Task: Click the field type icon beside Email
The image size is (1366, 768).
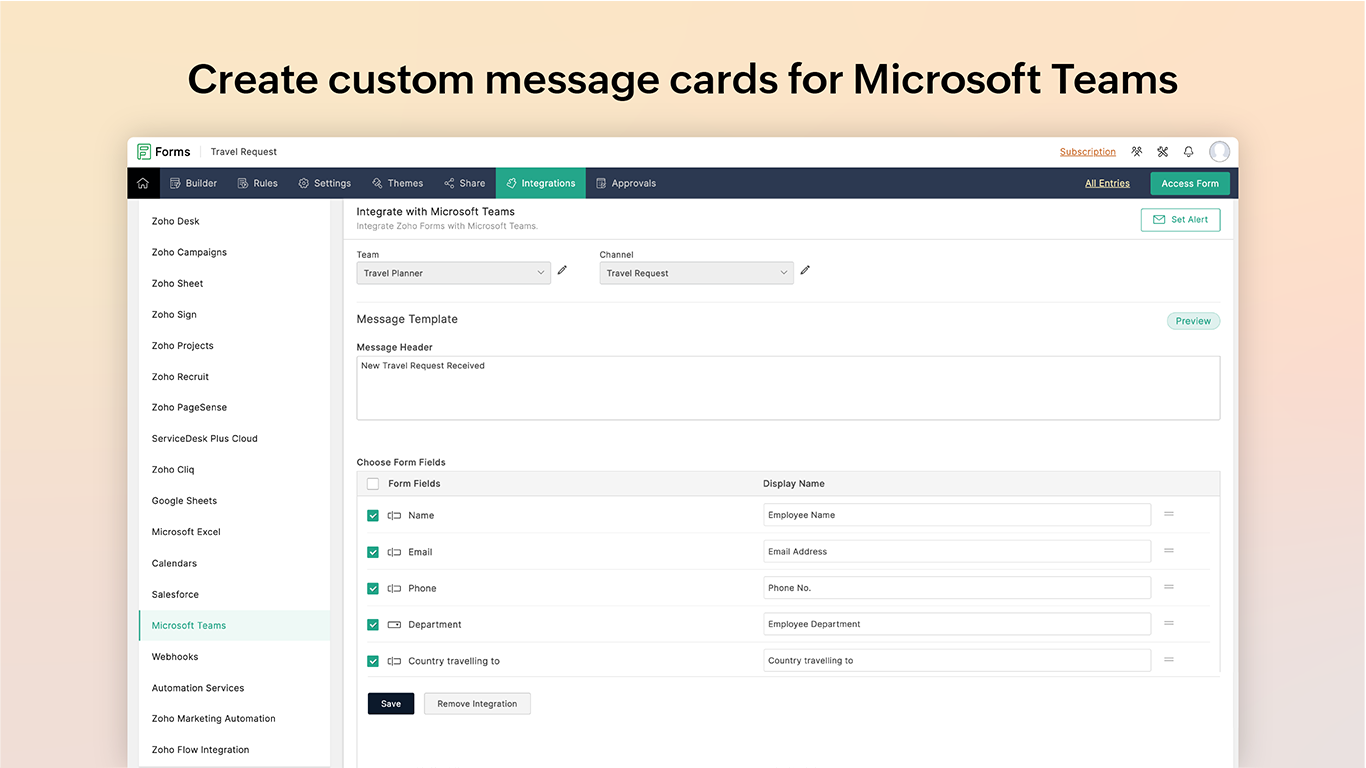Action: (x=394, y=552)
